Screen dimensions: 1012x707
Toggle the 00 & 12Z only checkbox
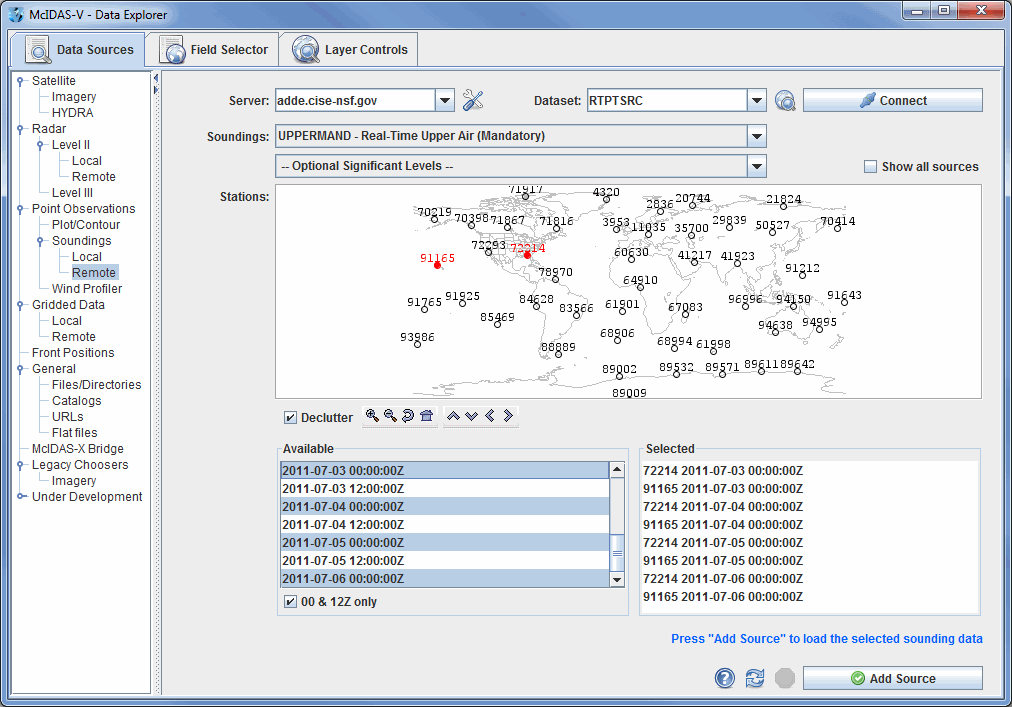pyautogui.click(x=290, y=602)
